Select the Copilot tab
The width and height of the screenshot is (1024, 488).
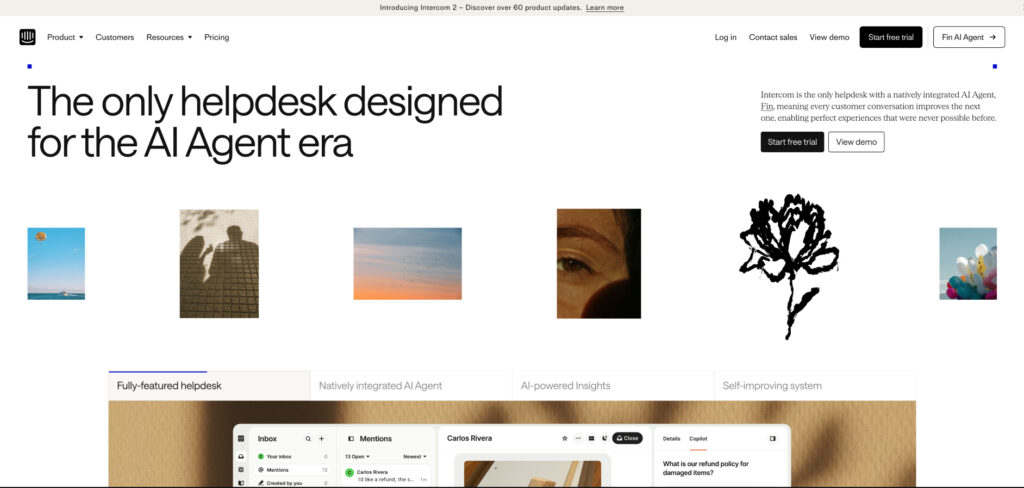coord(698,438)
